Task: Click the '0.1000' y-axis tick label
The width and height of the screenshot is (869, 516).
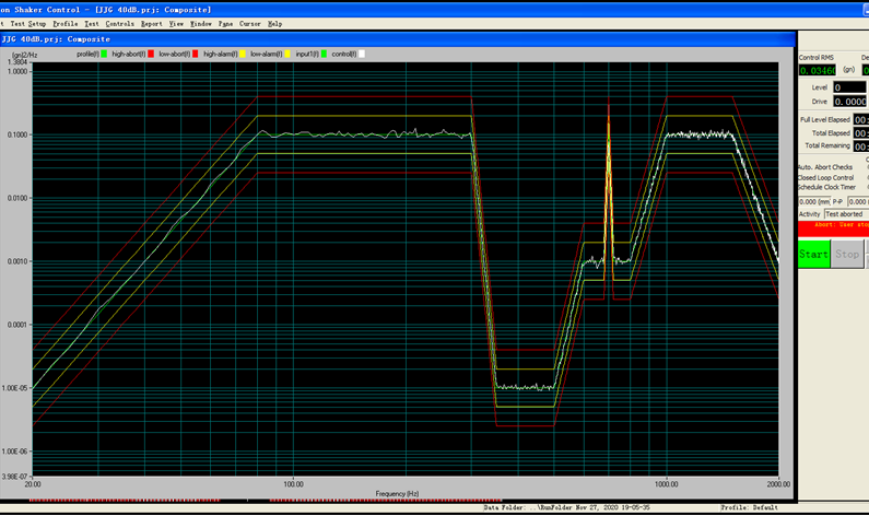Action: coord(17,135)
